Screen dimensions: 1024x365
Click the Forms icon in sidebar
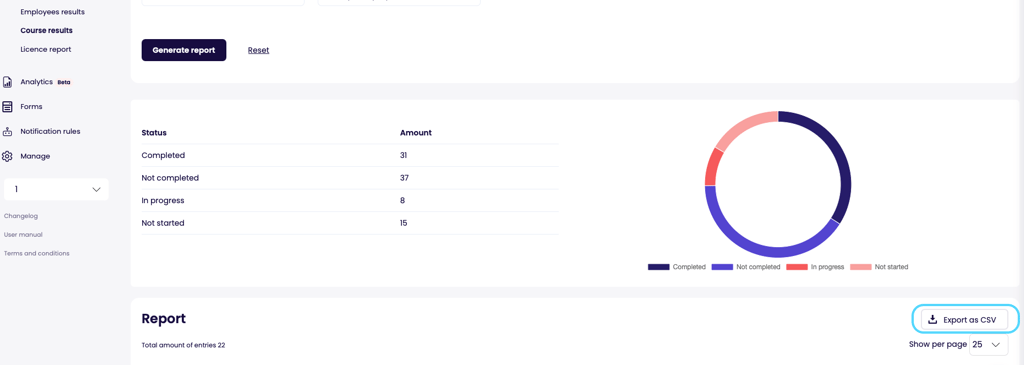(x=8, y=106)
